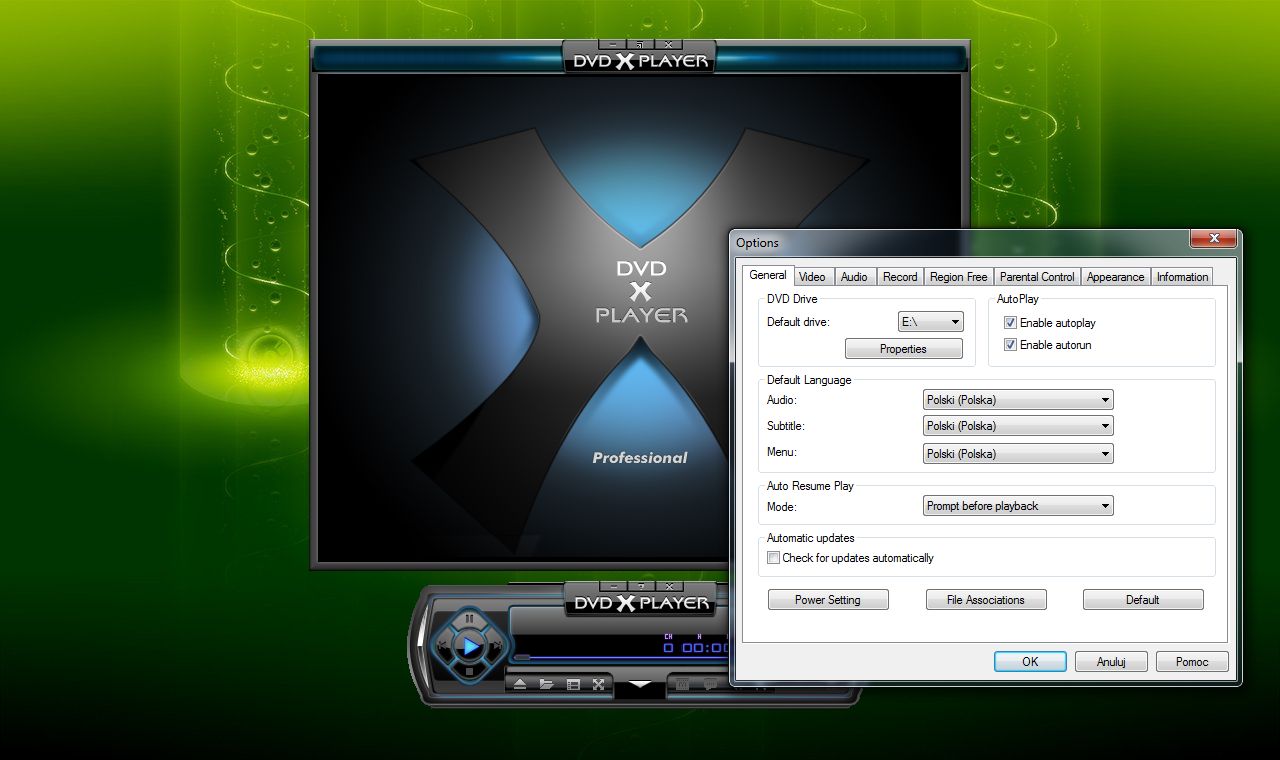Start playback with the blue play button
Screen dimensions: 1280x760
(x=470, y=647)
